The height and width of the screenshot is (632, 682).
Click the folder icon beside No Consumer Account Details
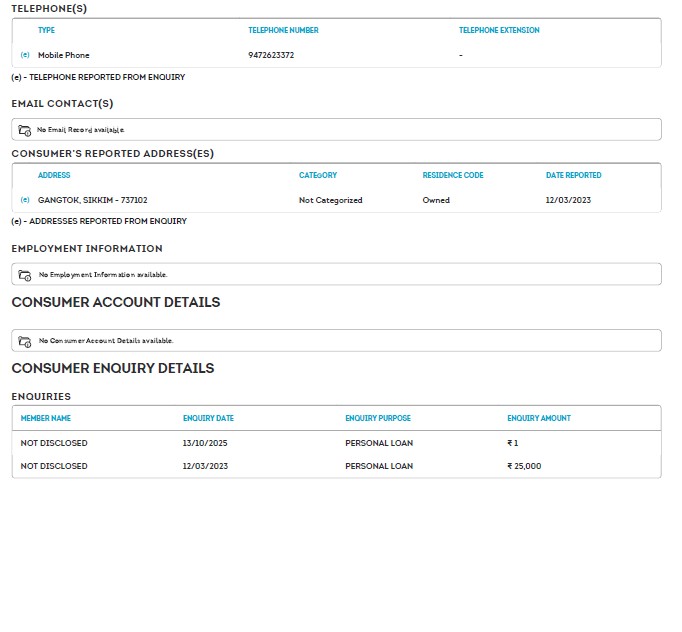click(x=25, y=341)
